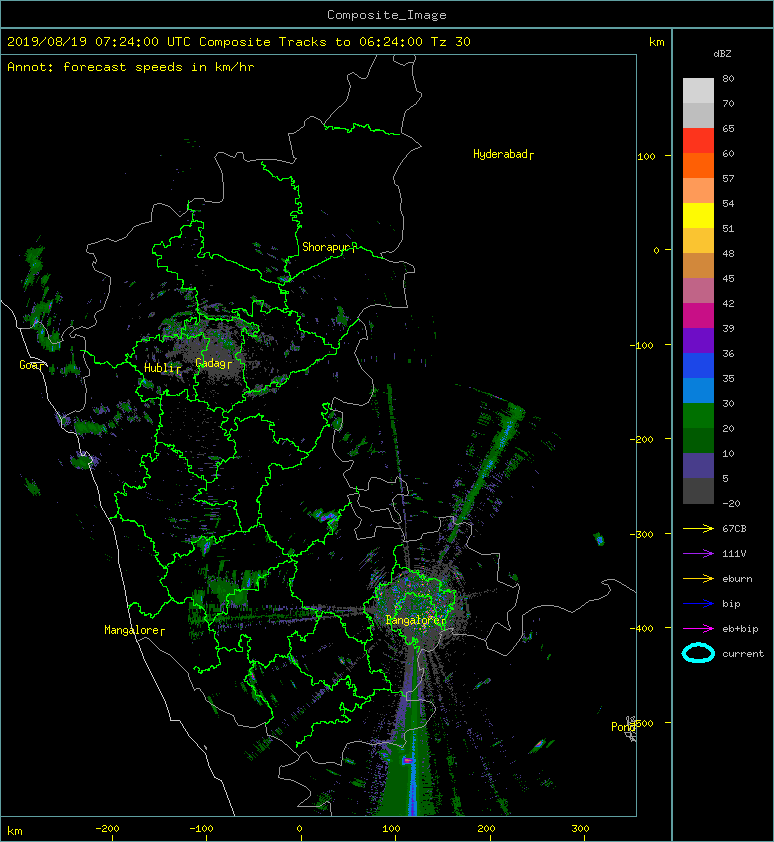Click the eb+bip legend label
774x842 pixels.
tap(740, 628)
